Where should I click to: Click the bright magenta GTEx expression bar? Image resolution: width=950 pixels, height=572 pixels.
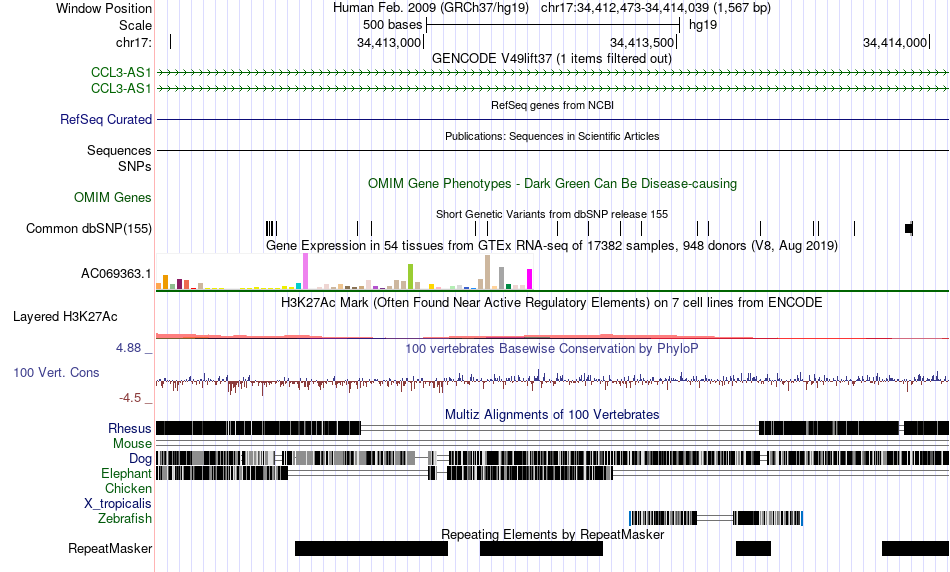[x=530, y=279]
